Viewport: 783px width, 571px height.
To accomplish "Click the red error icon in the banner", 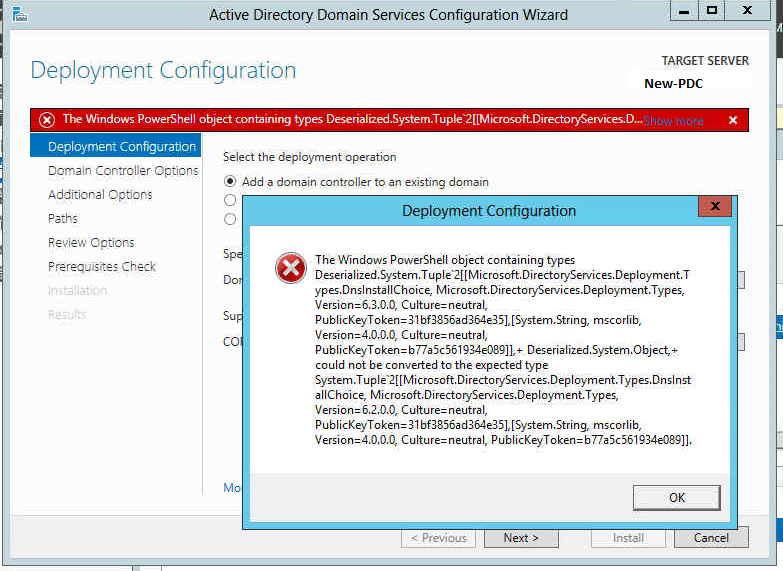I will pos(47,120).
